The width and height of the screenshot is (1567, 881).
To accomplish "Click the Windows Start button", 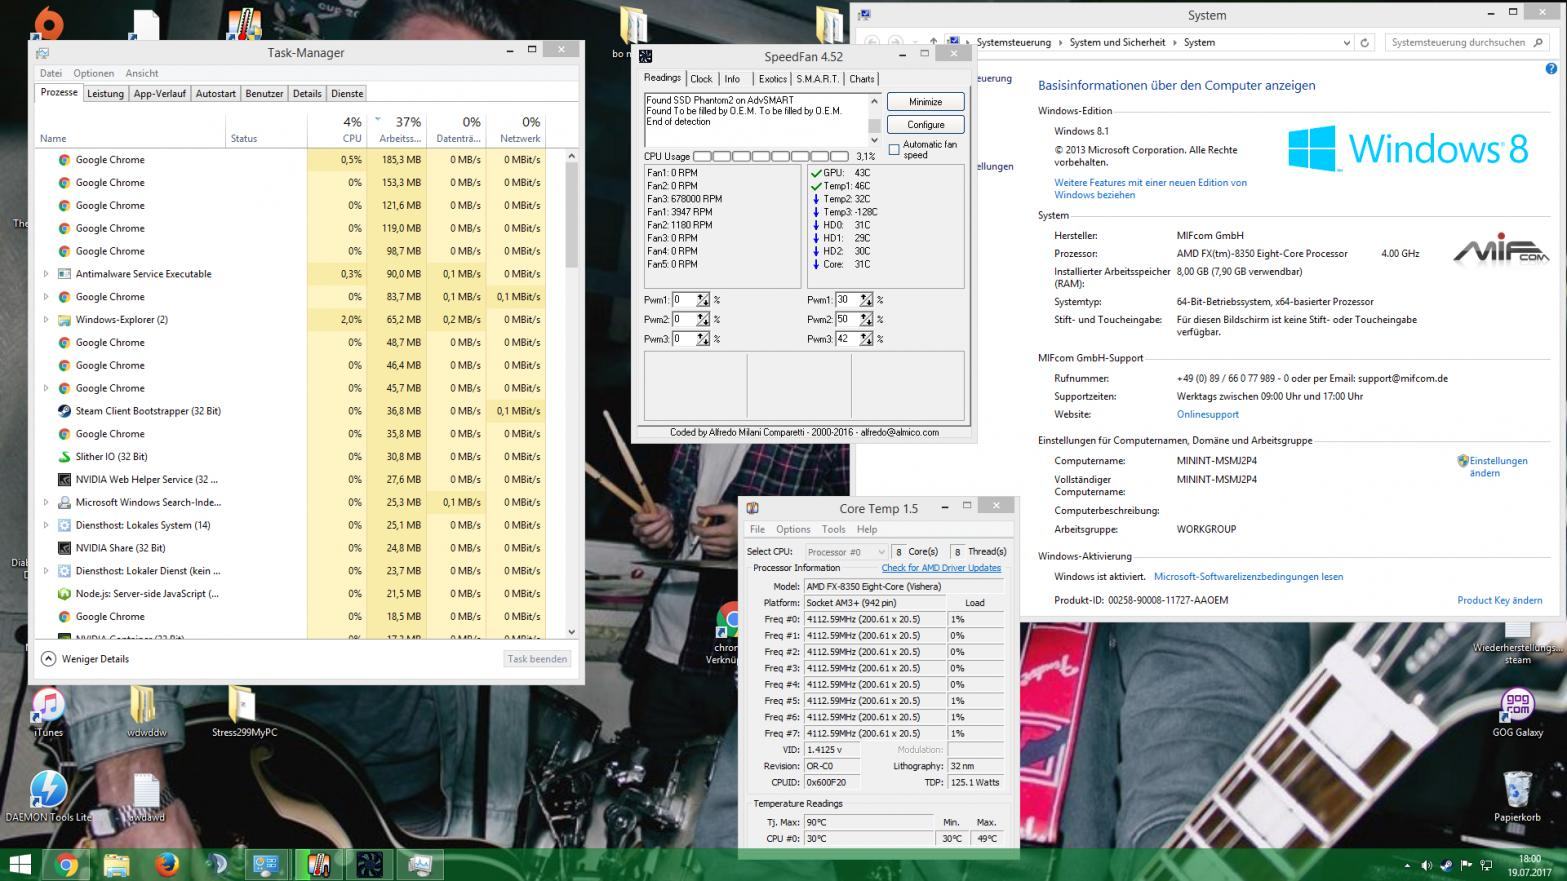I will click(19, 864).
